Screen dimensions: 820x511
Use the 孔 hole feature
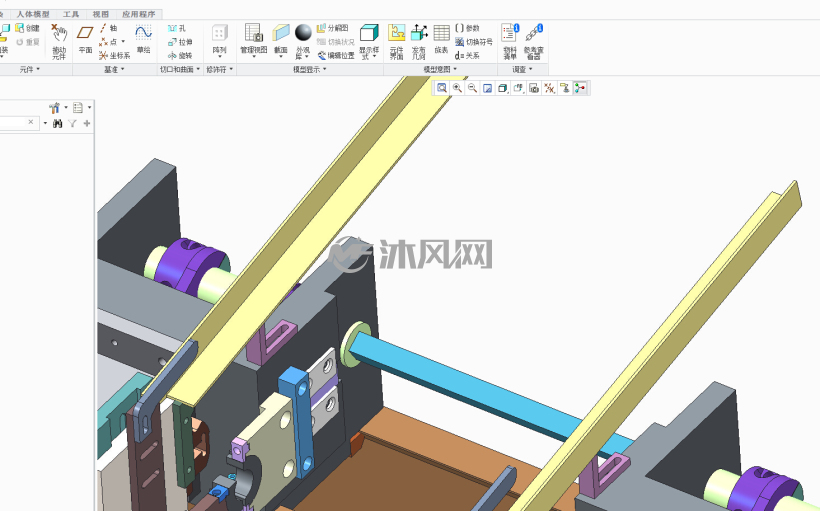(177, 28)
